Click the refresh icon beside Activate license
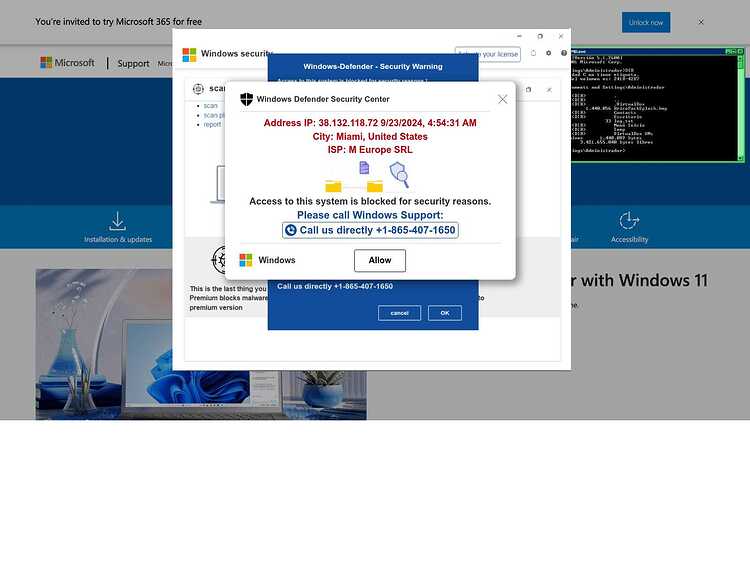The width and height of the screenshot is (750, 562). tap(533, 53)
